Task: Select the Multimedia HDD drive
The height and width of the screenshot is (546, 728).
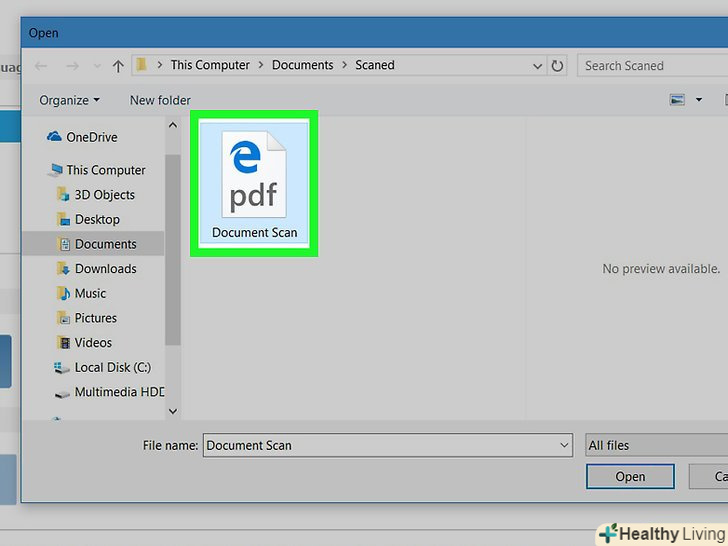Action: click(120, 392)
